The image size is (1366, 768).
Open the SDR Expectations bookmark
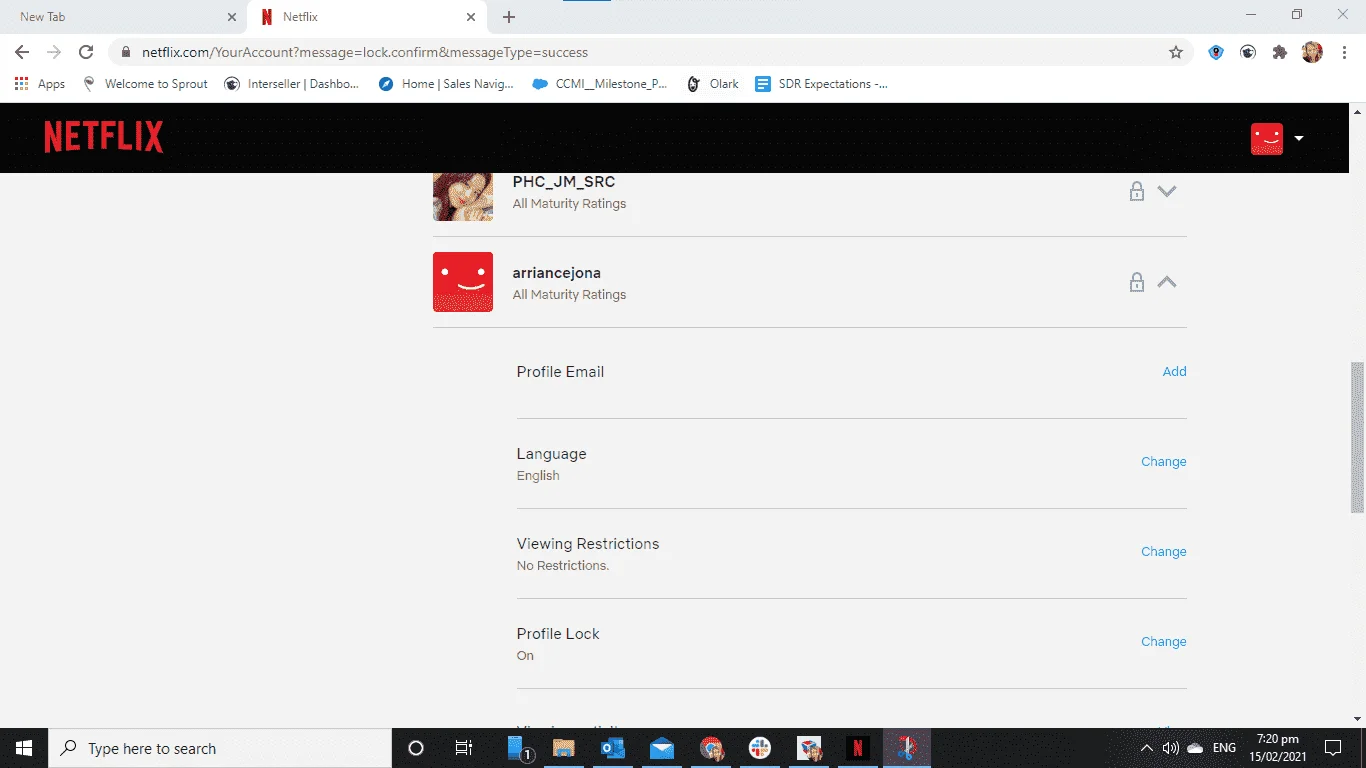coord(822,84)
